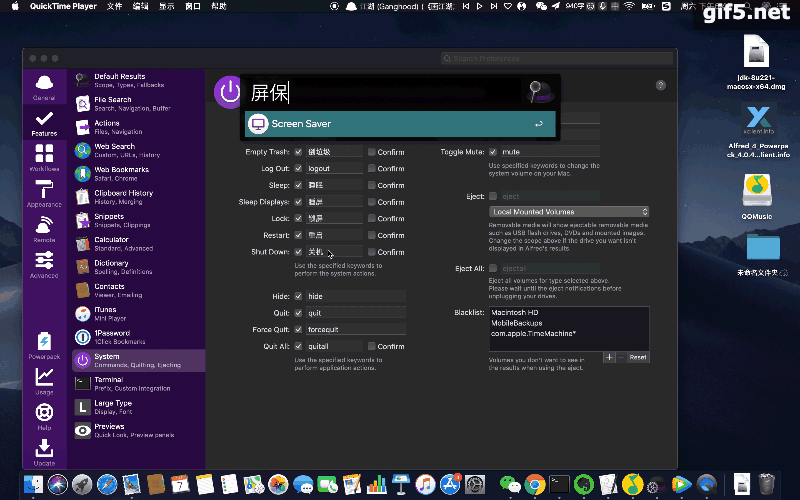The width and height of the screenshot is (800, 500).
Task: Open the 编辑 menu
Action: tap(140, 6)
